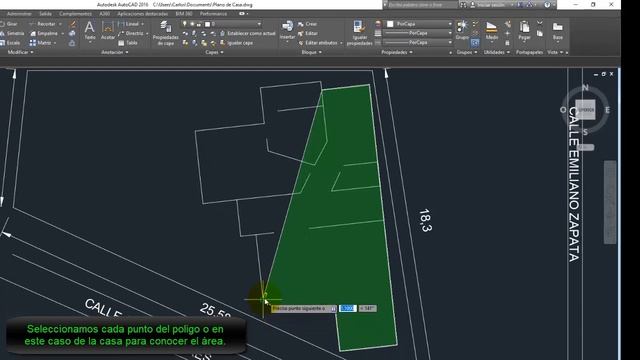Click the N direction on the ViewCube
Image resolution: width=640 pixels, height=360 pixels.
585,88
